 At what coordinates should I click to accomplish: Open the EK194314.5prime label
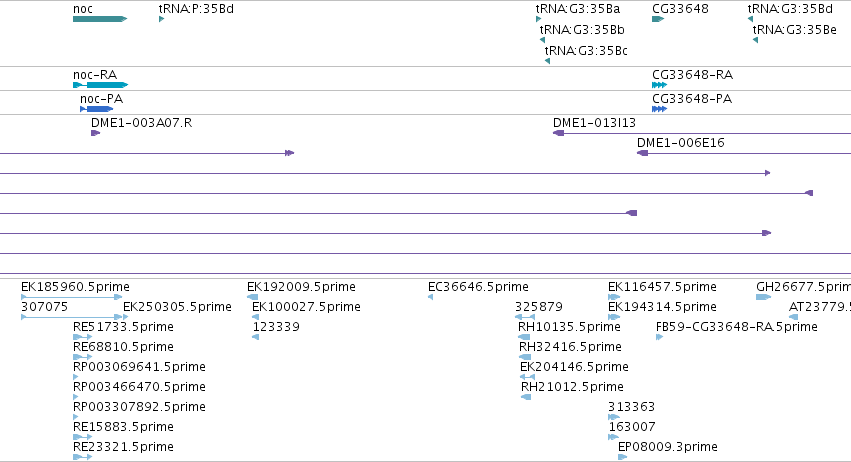click(662, 307)
